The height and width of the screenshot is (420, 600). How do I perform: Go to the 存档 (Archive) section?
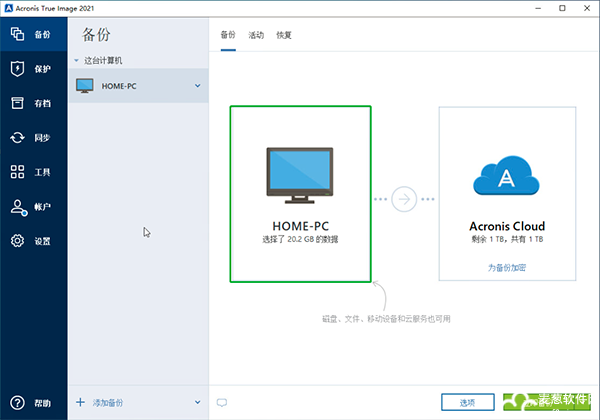(x=30, y=103)
